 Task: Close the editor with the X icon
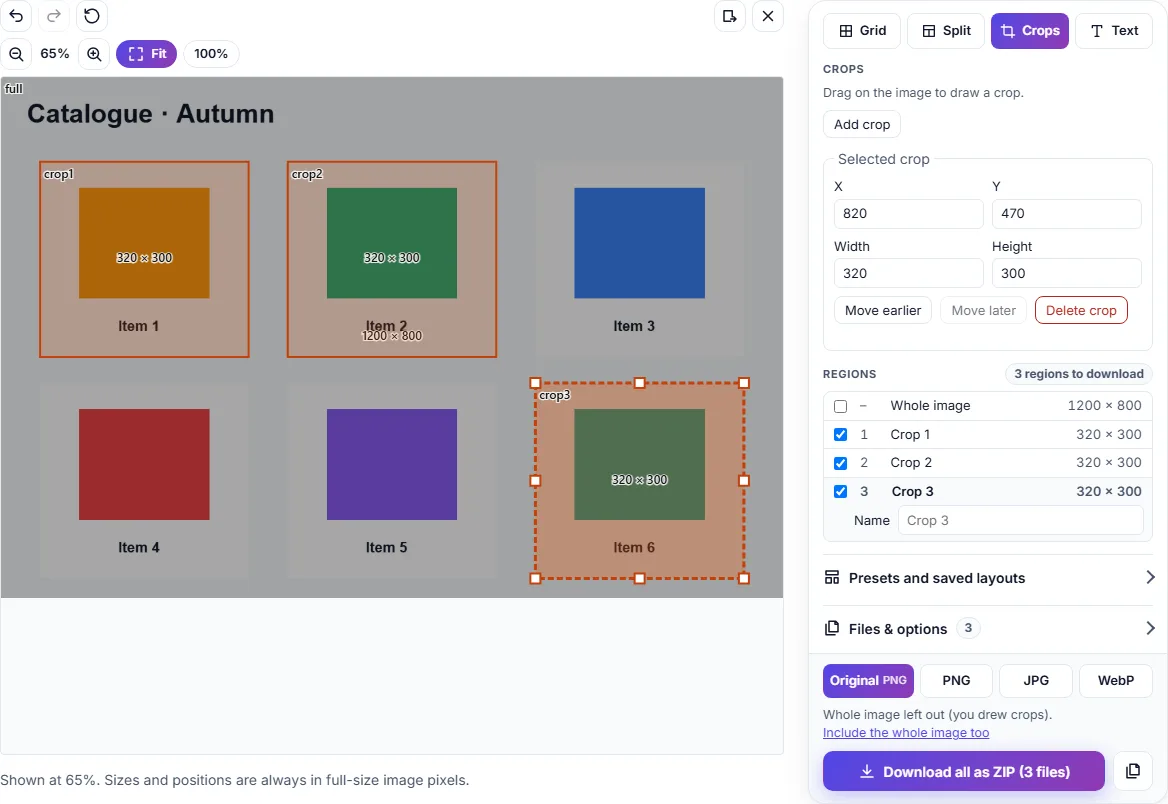[768, 16]
